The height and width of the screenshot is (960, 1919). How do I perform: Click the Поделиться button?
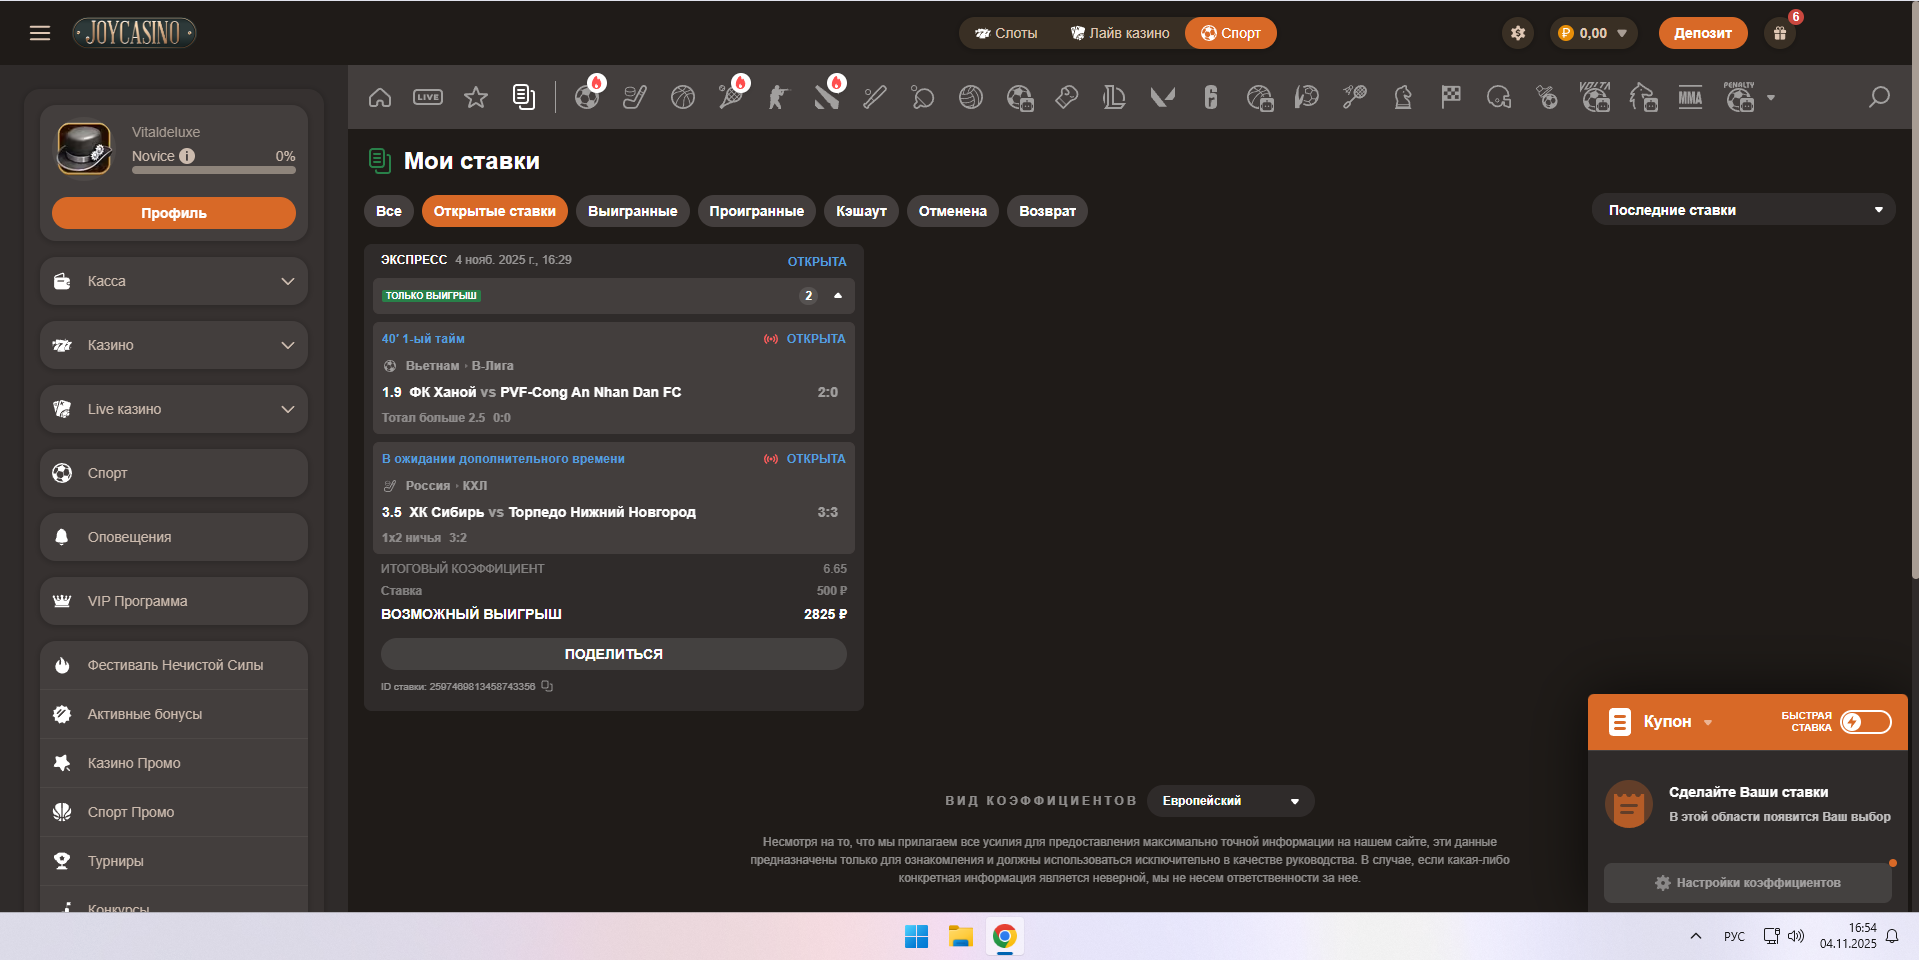[613, 654]
